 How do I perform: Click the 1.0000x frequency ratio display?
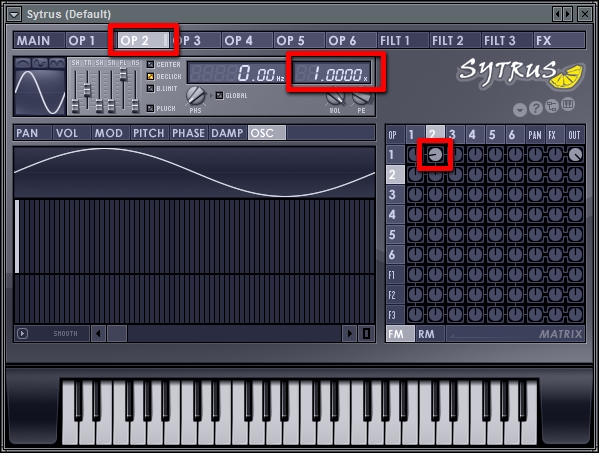(332, 73)
